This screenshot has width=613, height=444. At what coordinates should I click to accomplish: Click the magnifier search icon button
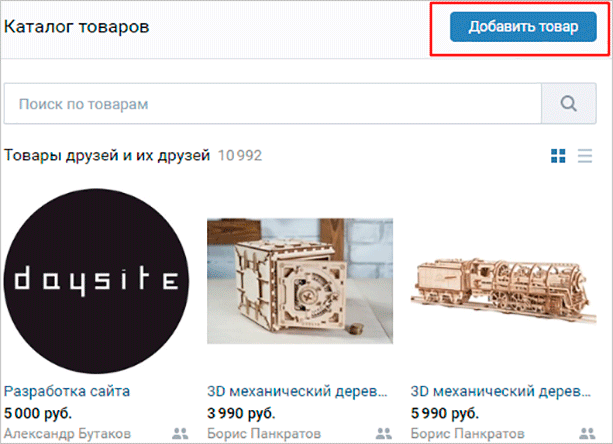tap(568, 104)
